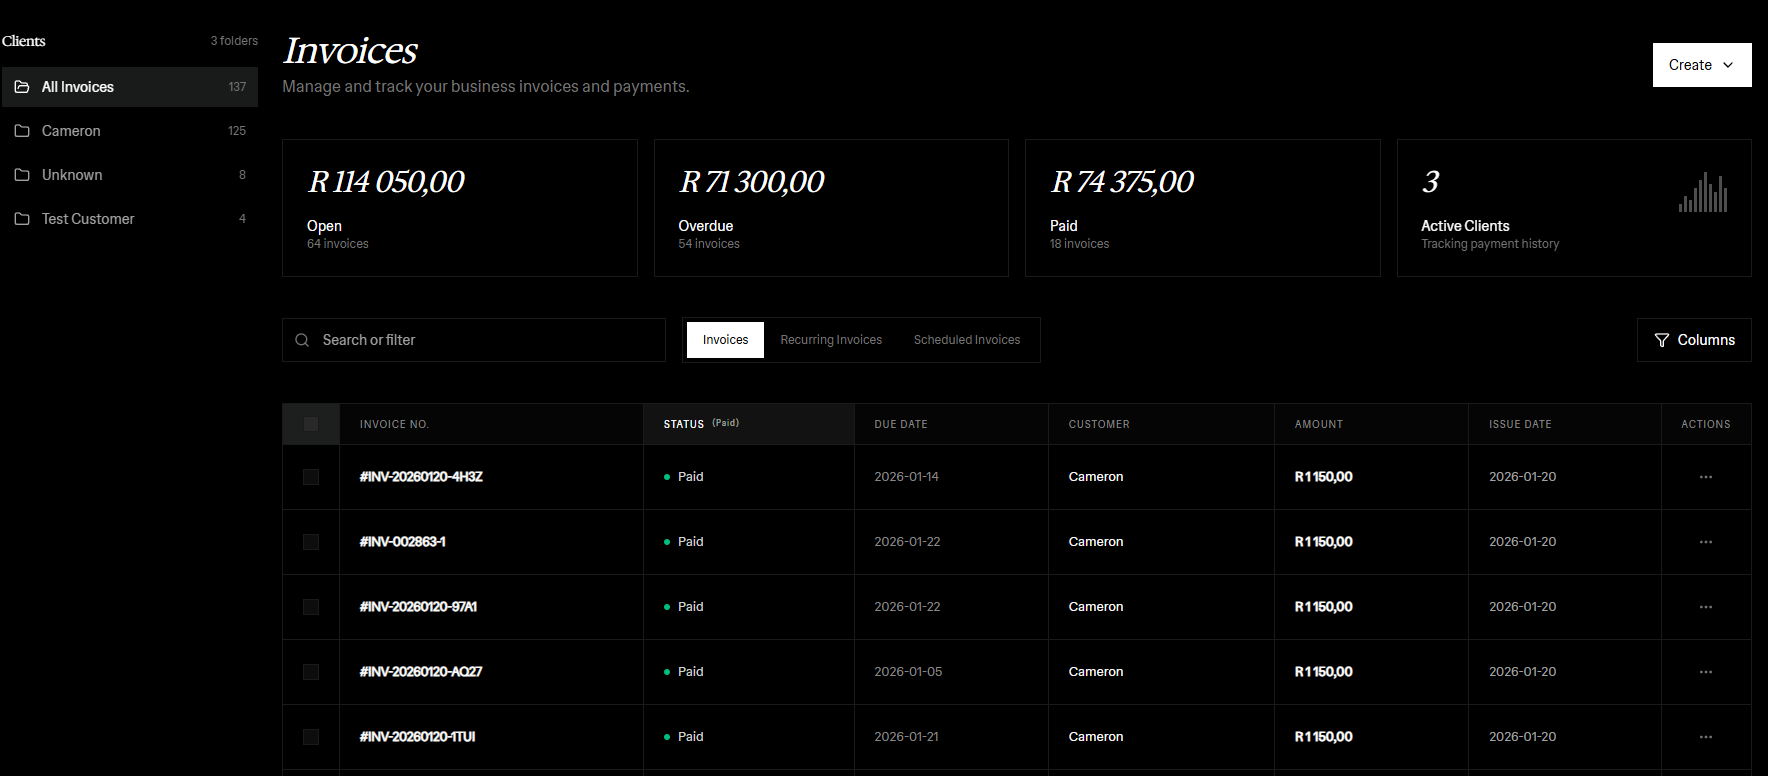1768x776 pixels.
Task: Sort by the Due Date column header
Action: tap(900, 424)
